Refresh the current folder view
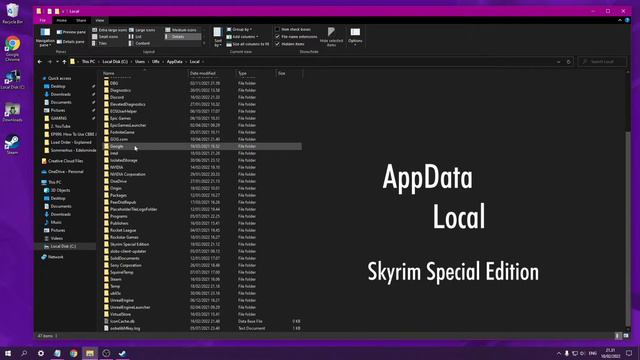The image size is (640, 360). click(x=569, y=62)
